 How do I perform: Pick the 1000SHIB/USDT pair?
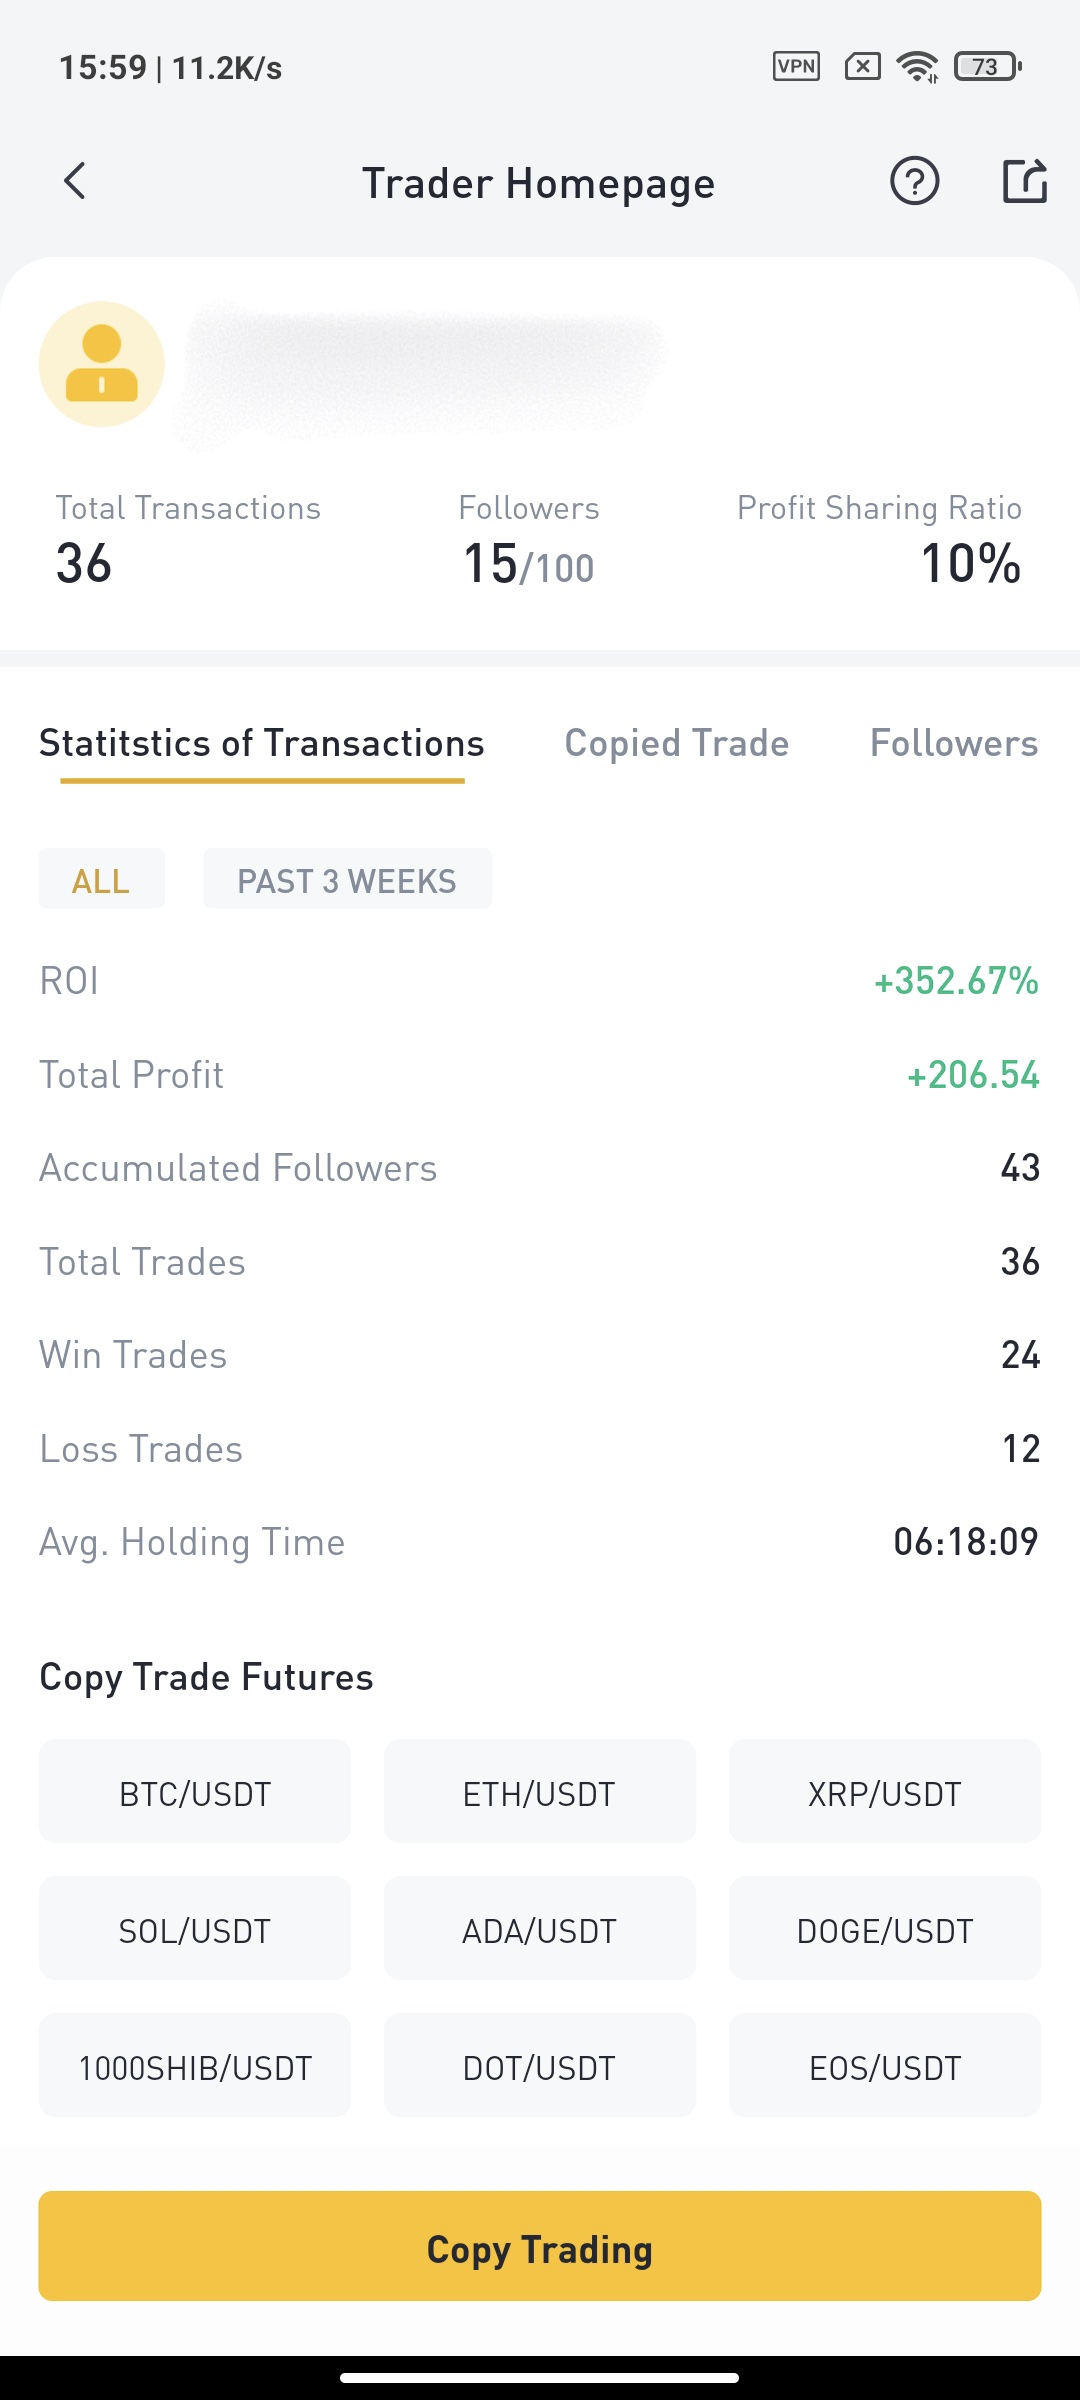pyautogui.click(x=195, y=2066)
